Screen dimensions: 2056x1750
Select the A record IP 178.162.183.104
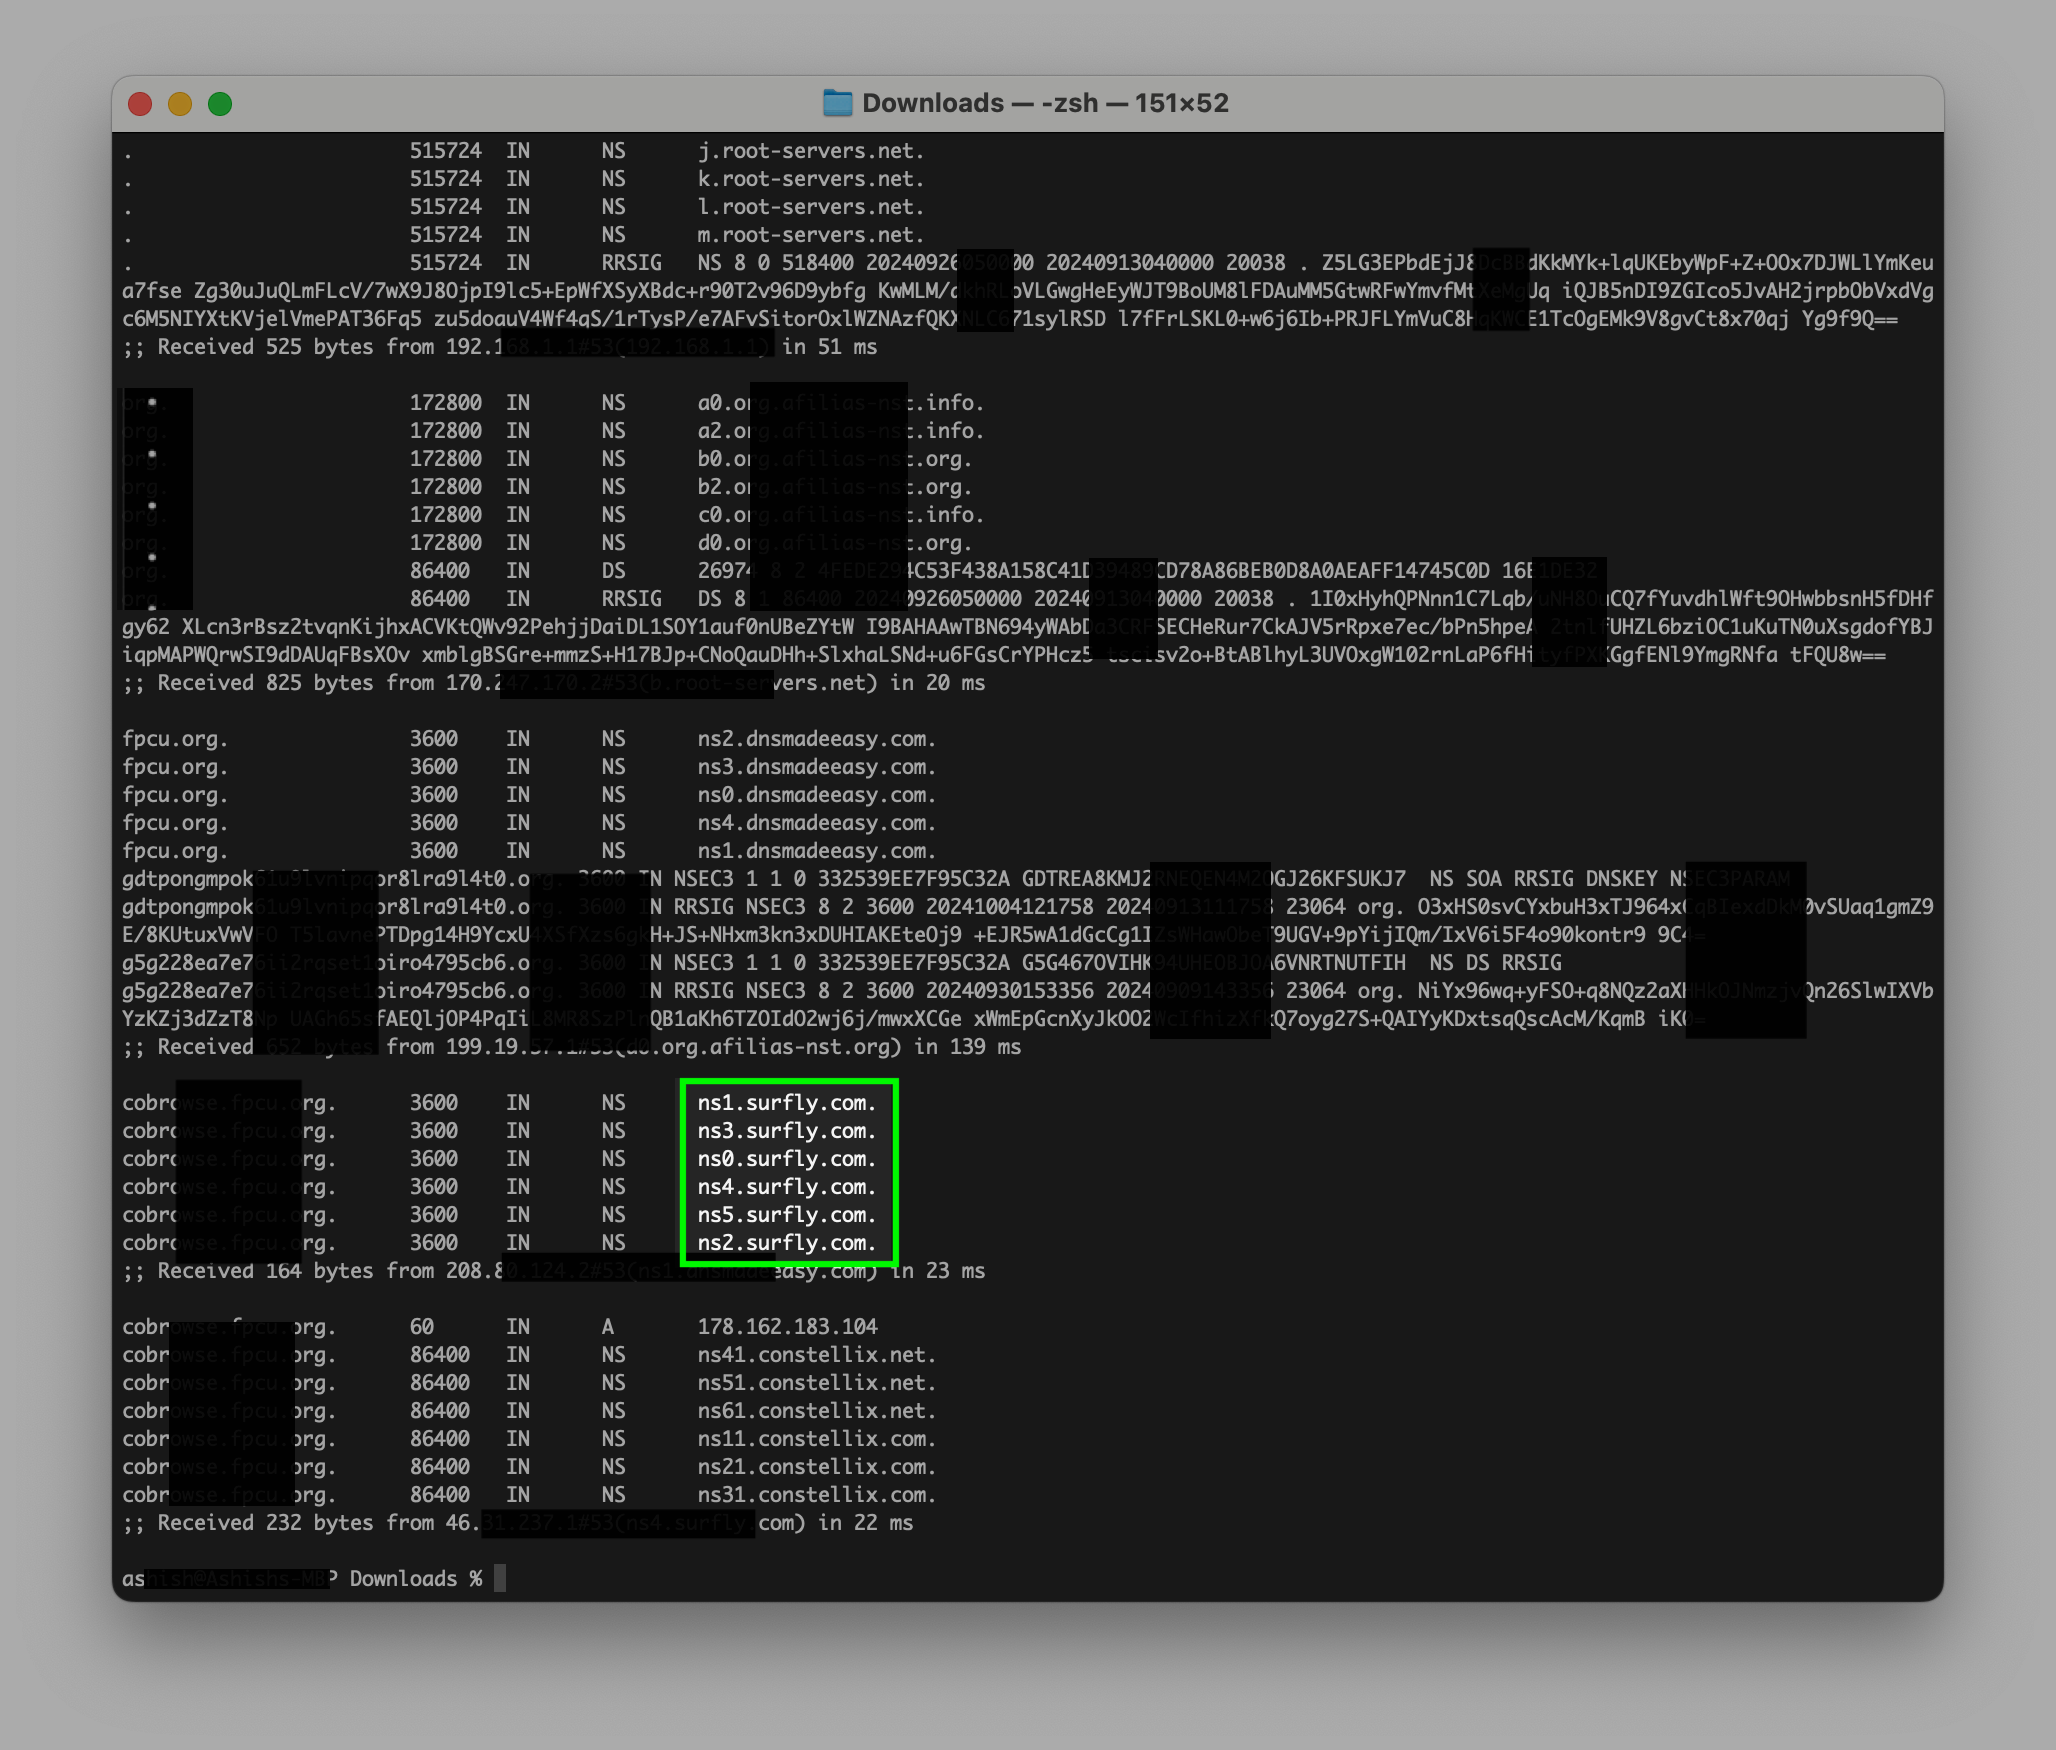click(788, 1327)
